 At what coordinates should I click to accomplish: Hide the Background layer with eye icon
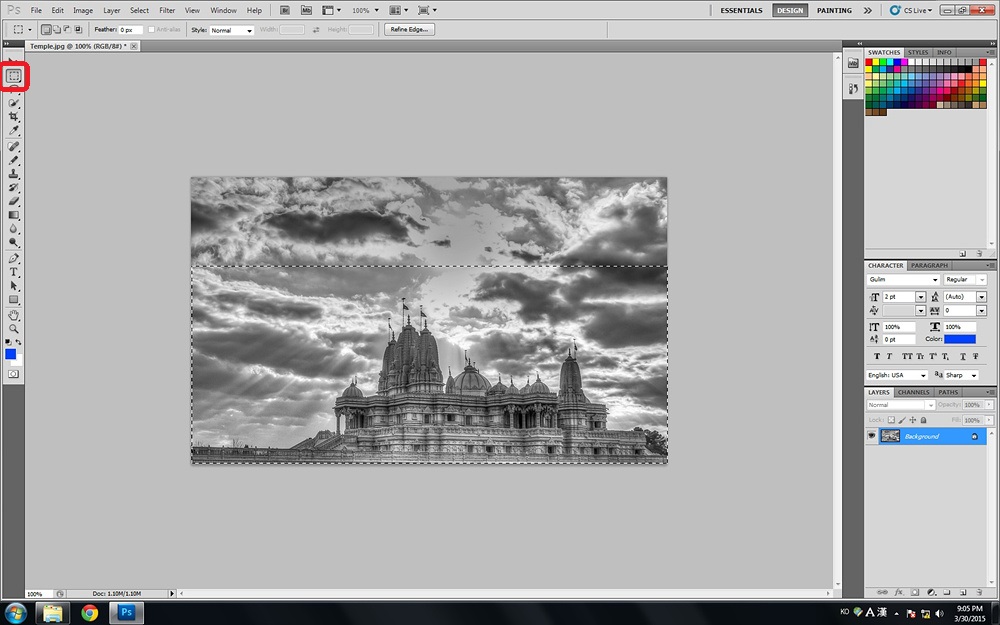click(x=871, y=436)
